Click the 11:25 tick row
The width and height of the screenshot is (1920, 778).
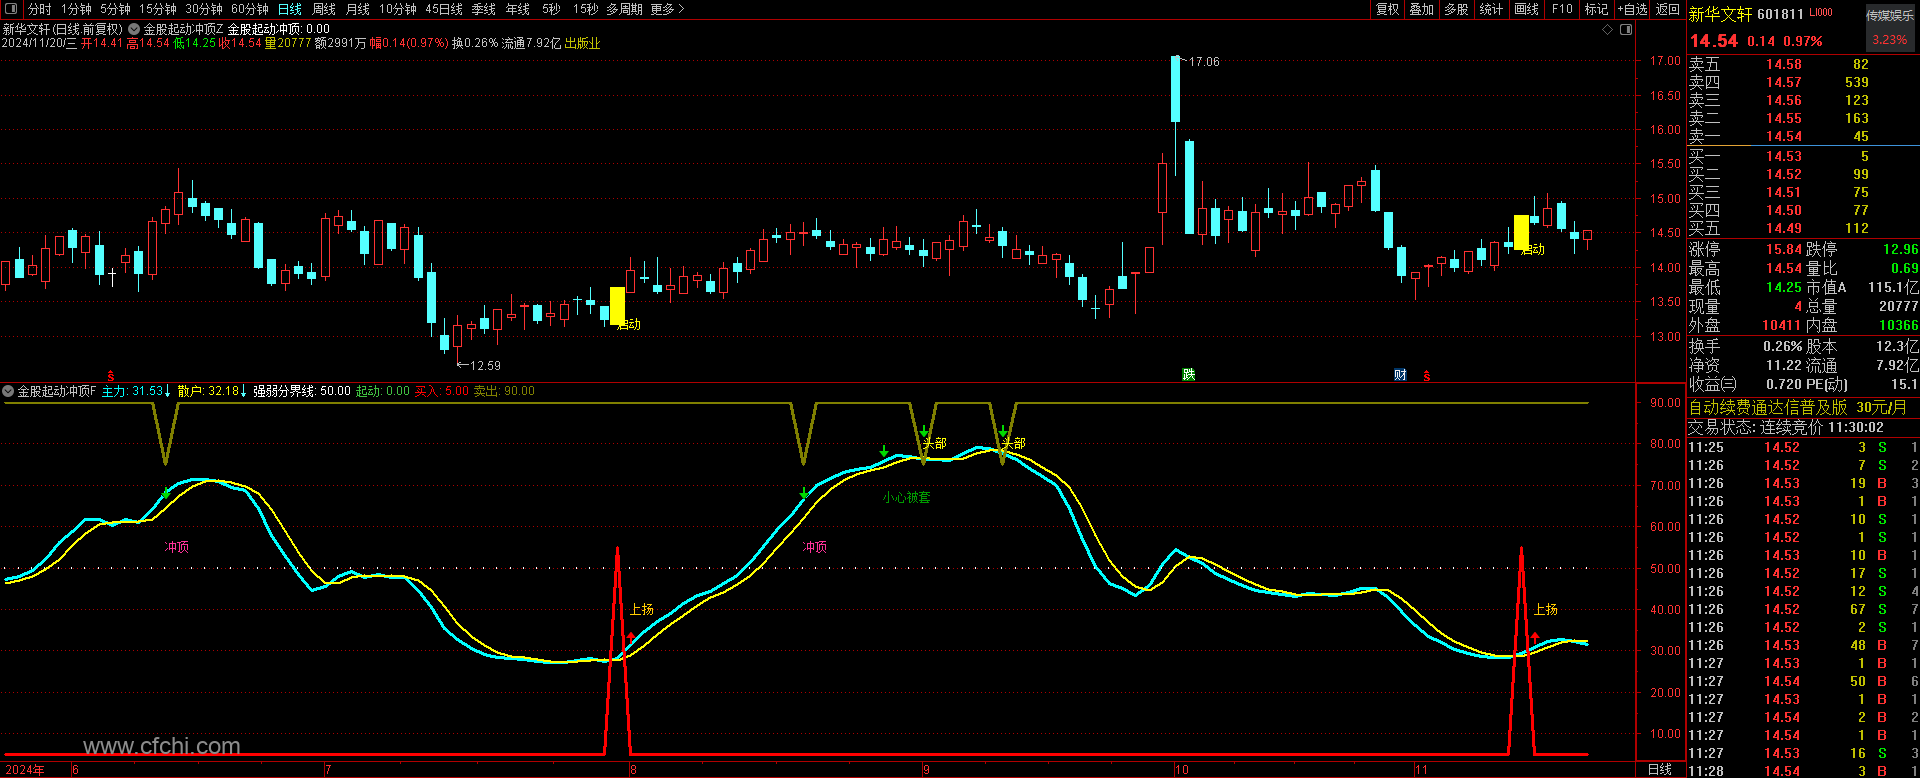pos(1803,447)
